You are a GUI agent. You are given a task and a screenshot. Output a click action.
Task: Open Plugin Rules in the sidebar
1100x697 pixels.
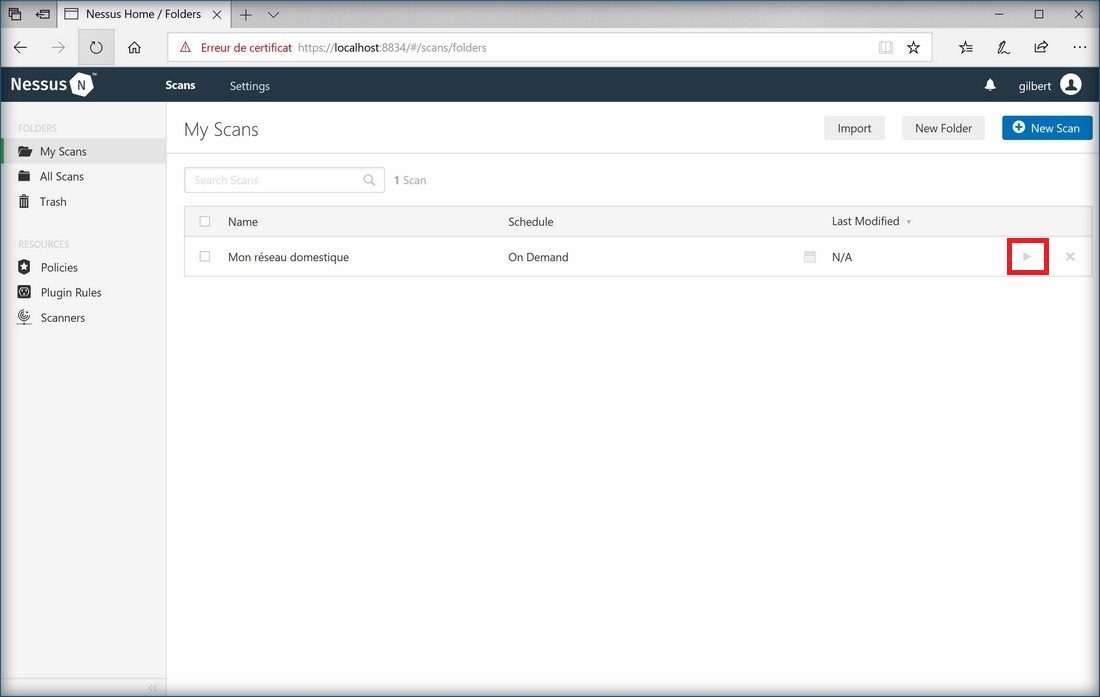pos(70,293)
